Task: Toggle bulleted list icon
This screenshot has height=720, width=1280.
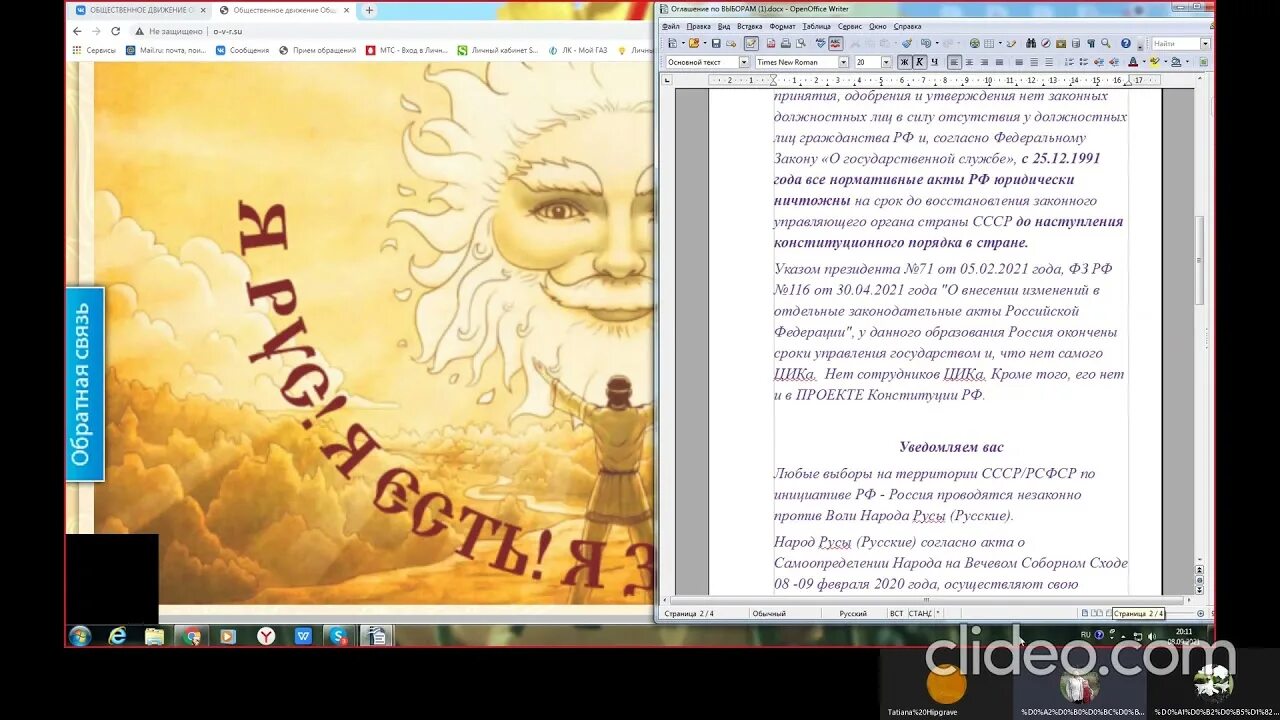Action: [1083, 62]
